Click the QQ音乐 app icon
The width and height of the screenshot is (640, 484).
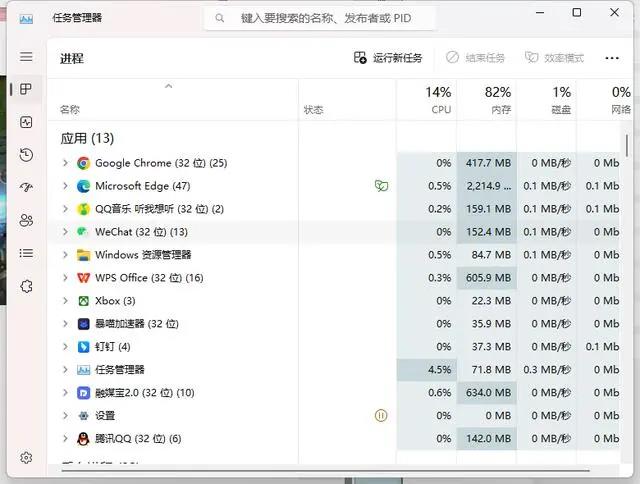(83, 209)
